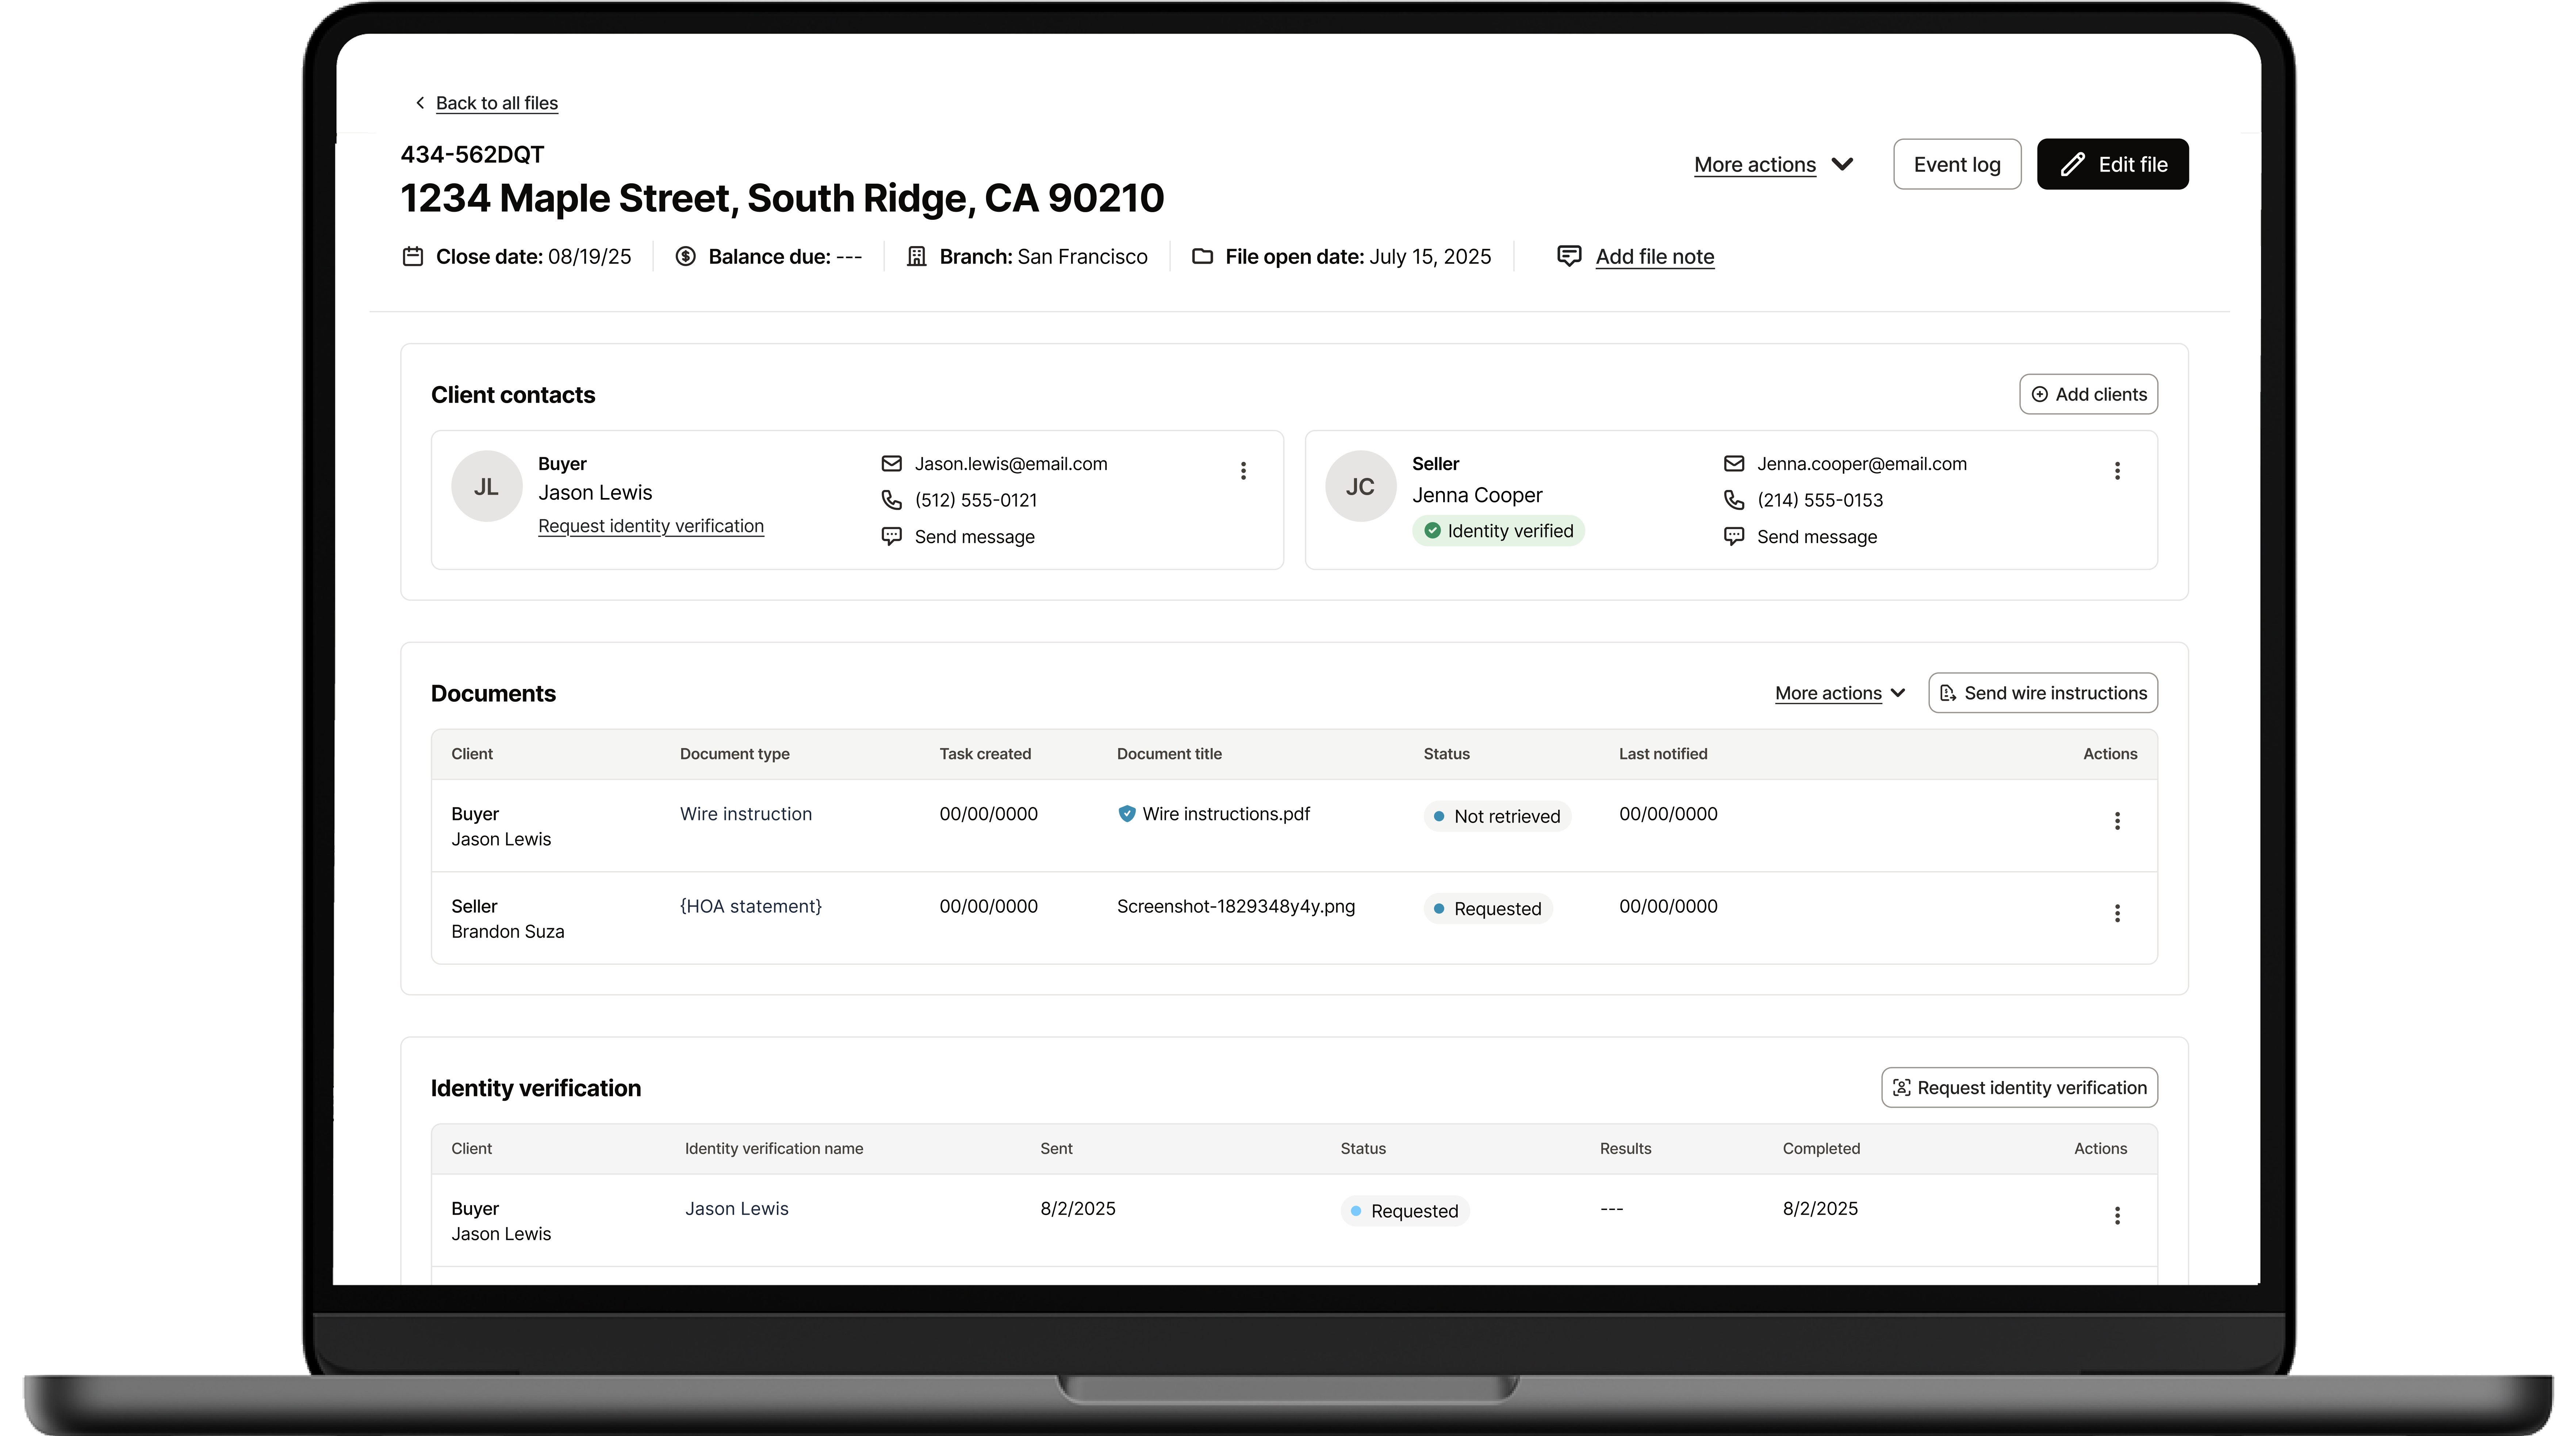The width and height of the screenshot is (2576, 1436).
Task: Open actions for Jason Lewis identity row
Action: pyautogui.click(x=2117, y=1215)
